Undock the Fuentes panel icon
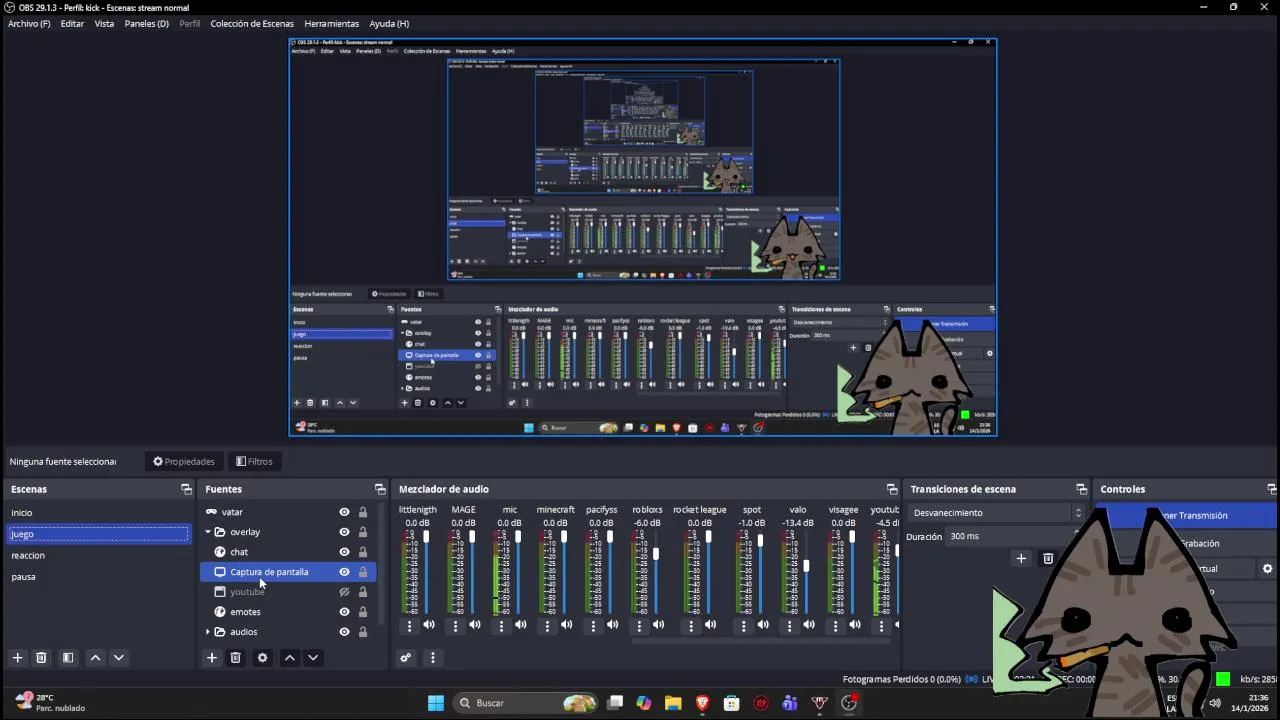This screenshot has width=1280, height=720. pyautogui.click(x=380, y=489)
